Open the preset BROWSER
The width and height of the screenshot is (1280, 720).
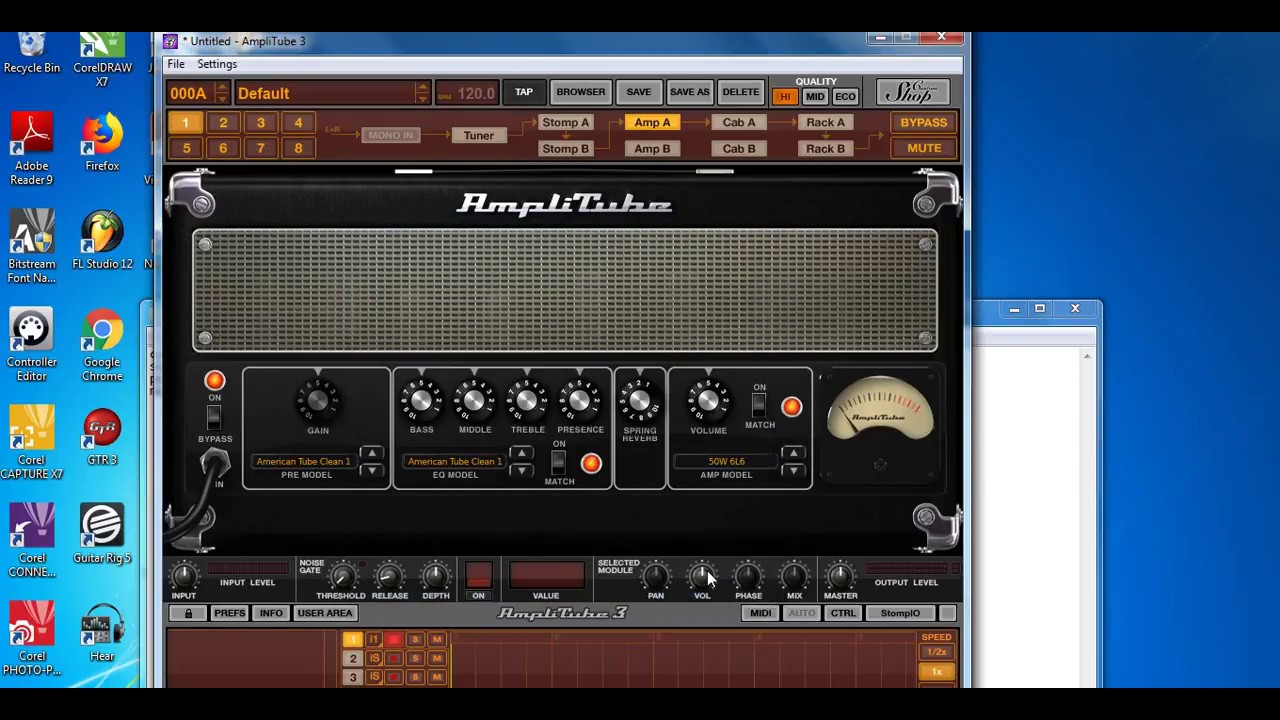click(x=581, y=92)
